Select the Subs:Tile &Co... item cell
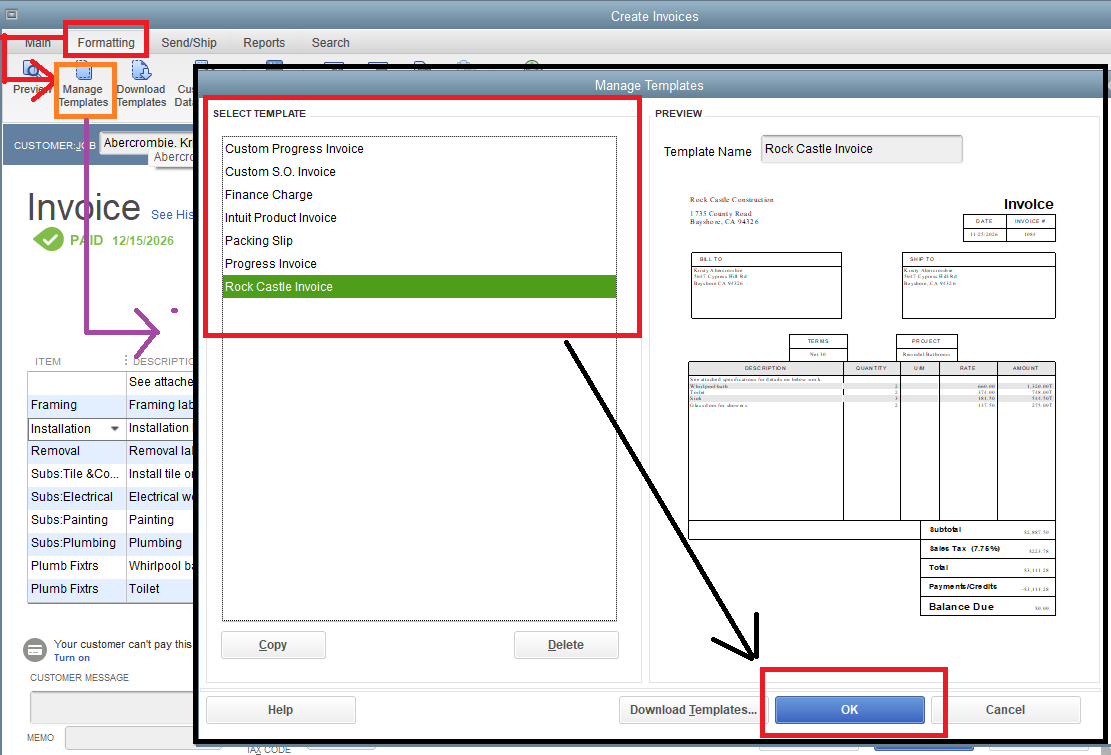 pos(77,474)
